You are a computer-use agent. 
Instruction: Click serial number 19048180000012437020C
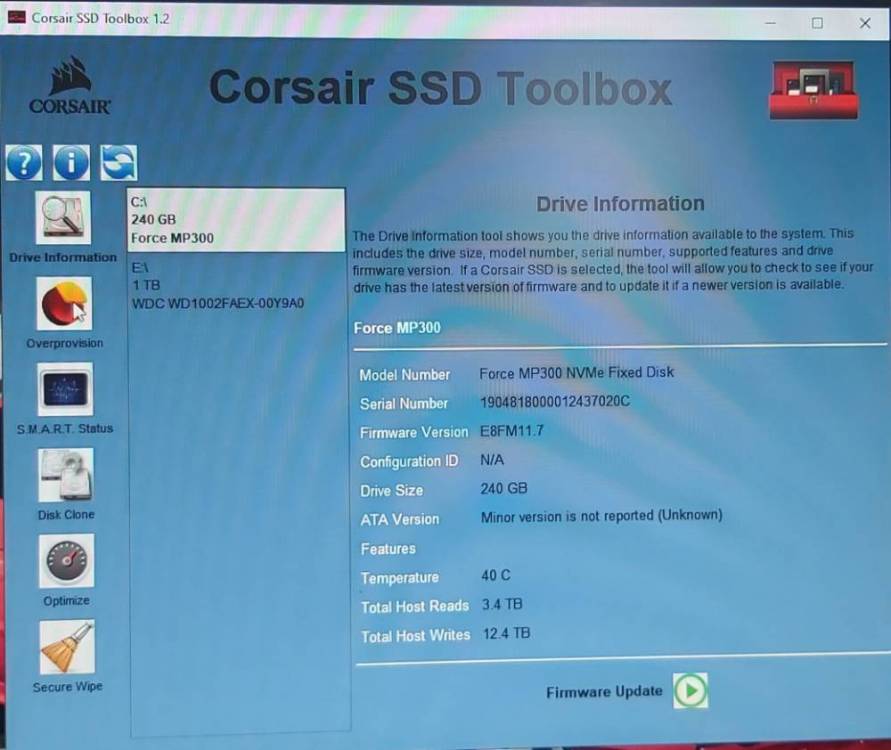tap(555, 402)
